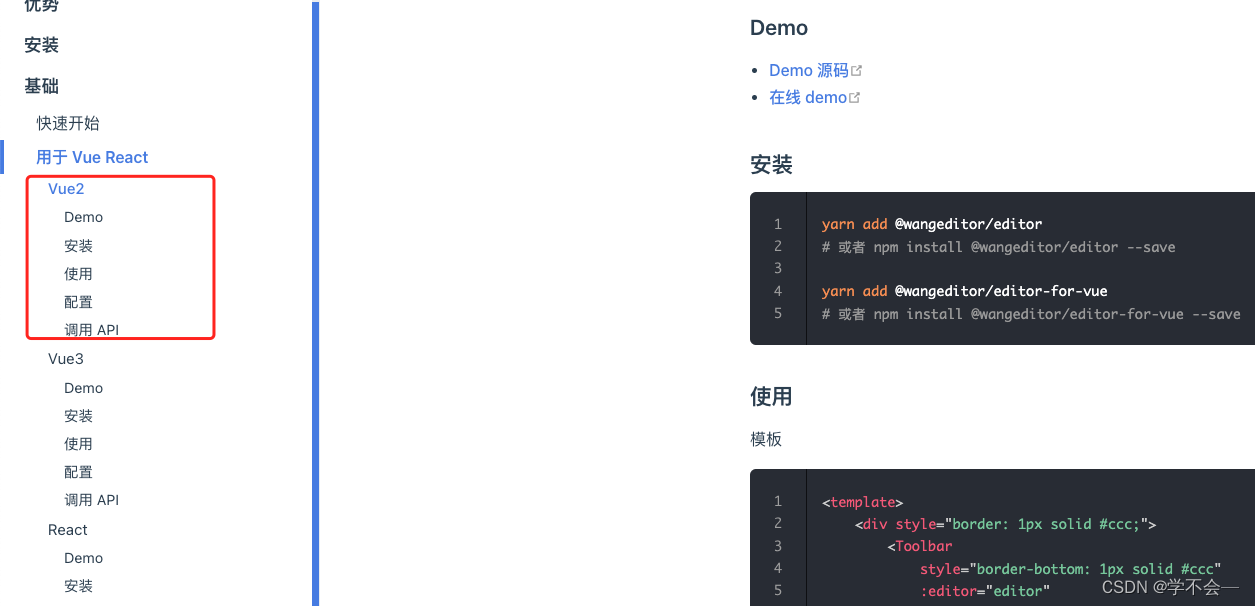The width and height of the screenshot is (1255, 606).
Task: Open the 在线 demo link
Action: point(806,96)
